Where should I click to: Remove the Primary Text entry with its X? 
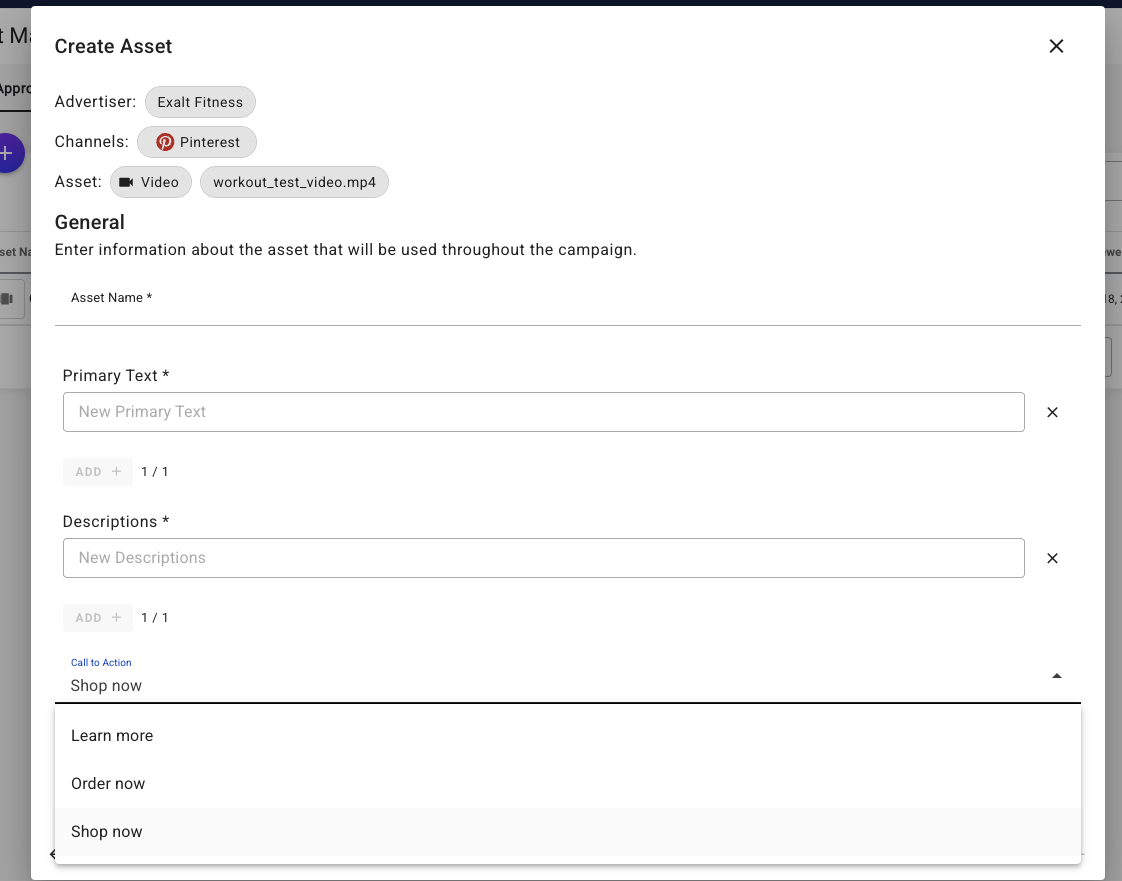(x=1052, y=412)
